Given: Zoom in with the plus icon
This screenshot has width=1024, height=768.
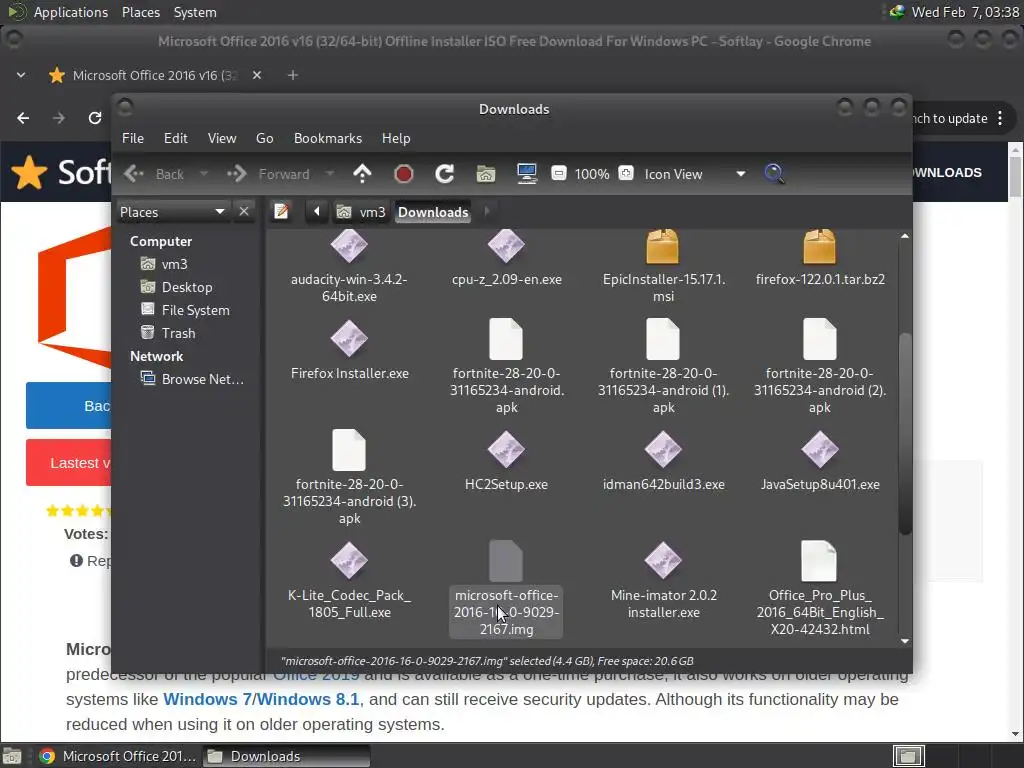Looking at the screenshot, I should [626, 174].
